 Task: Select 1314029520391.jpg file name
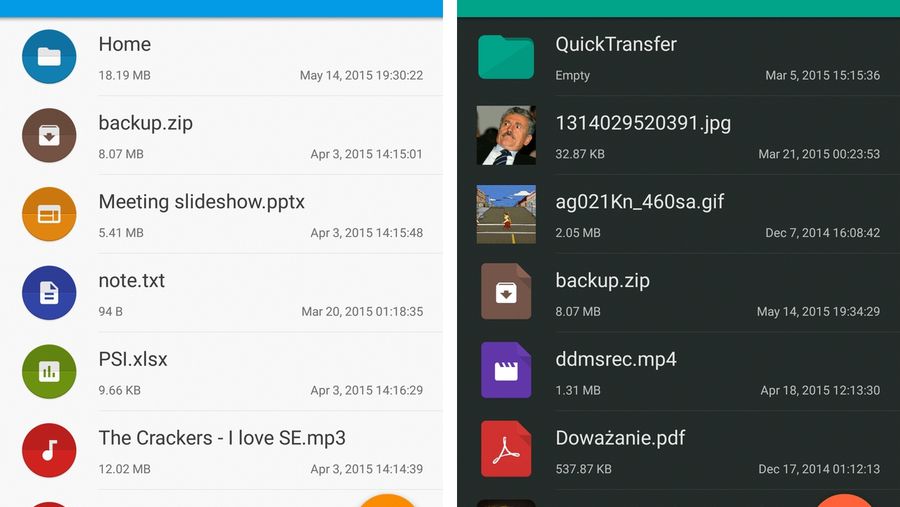[643, 123]
